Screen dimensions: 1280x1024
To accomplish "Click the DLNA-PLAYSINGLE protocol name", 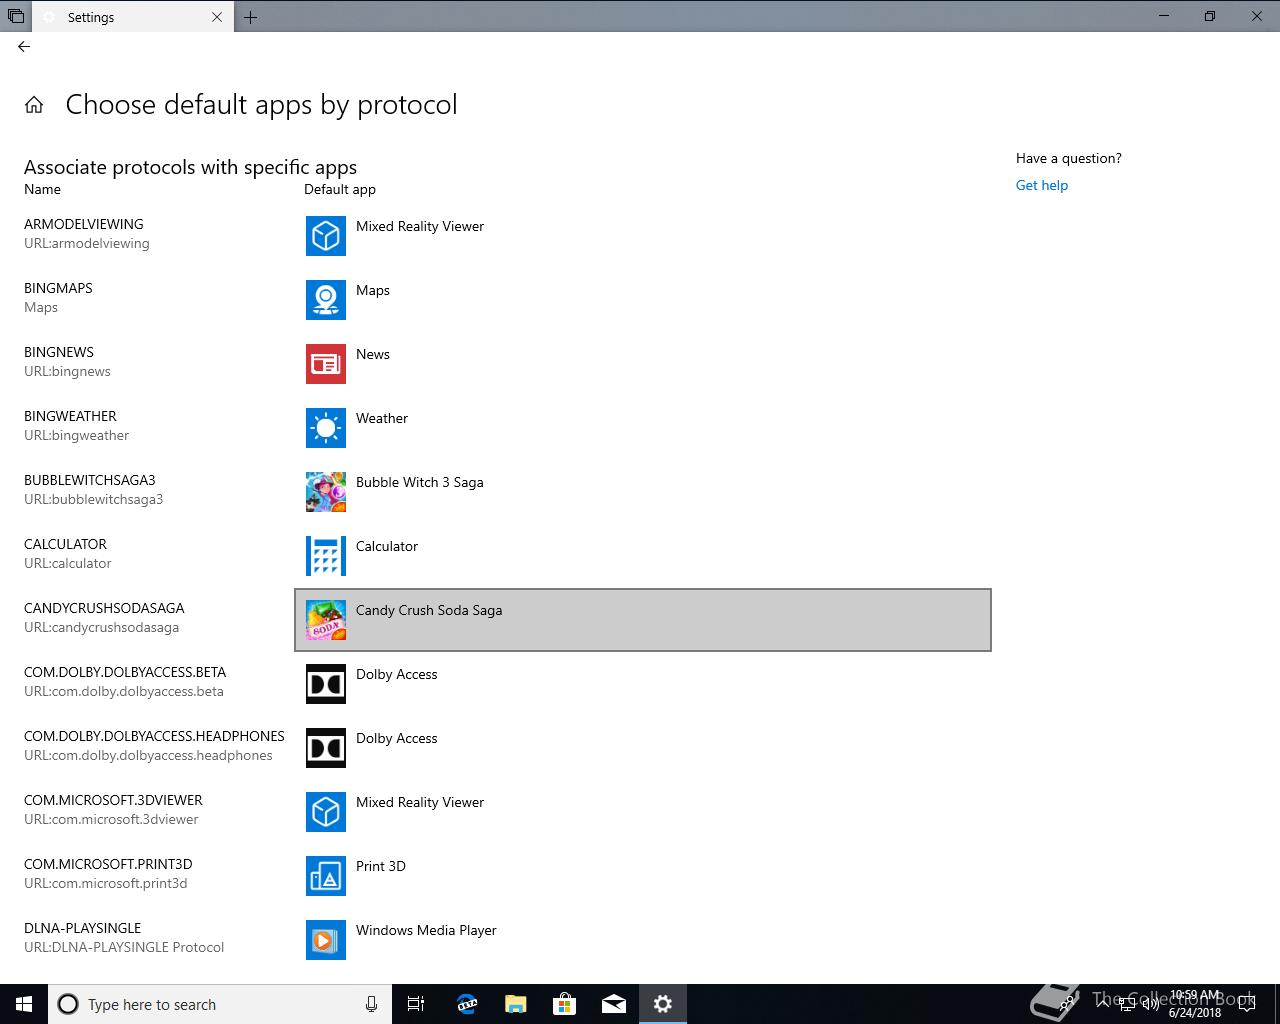I will tap(82, 928).
